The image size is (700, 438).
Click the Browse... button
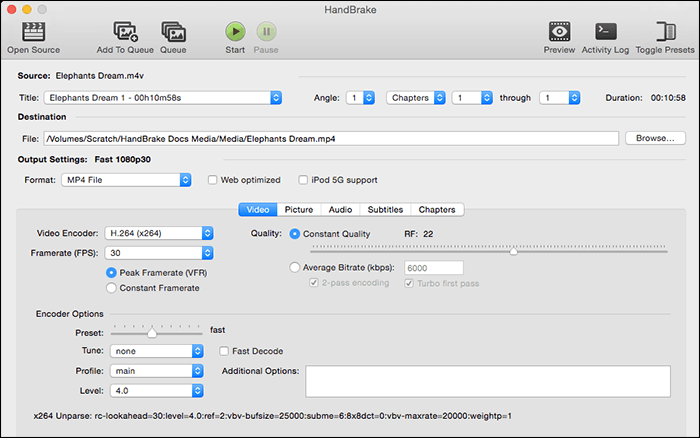(x=655, y=138)
